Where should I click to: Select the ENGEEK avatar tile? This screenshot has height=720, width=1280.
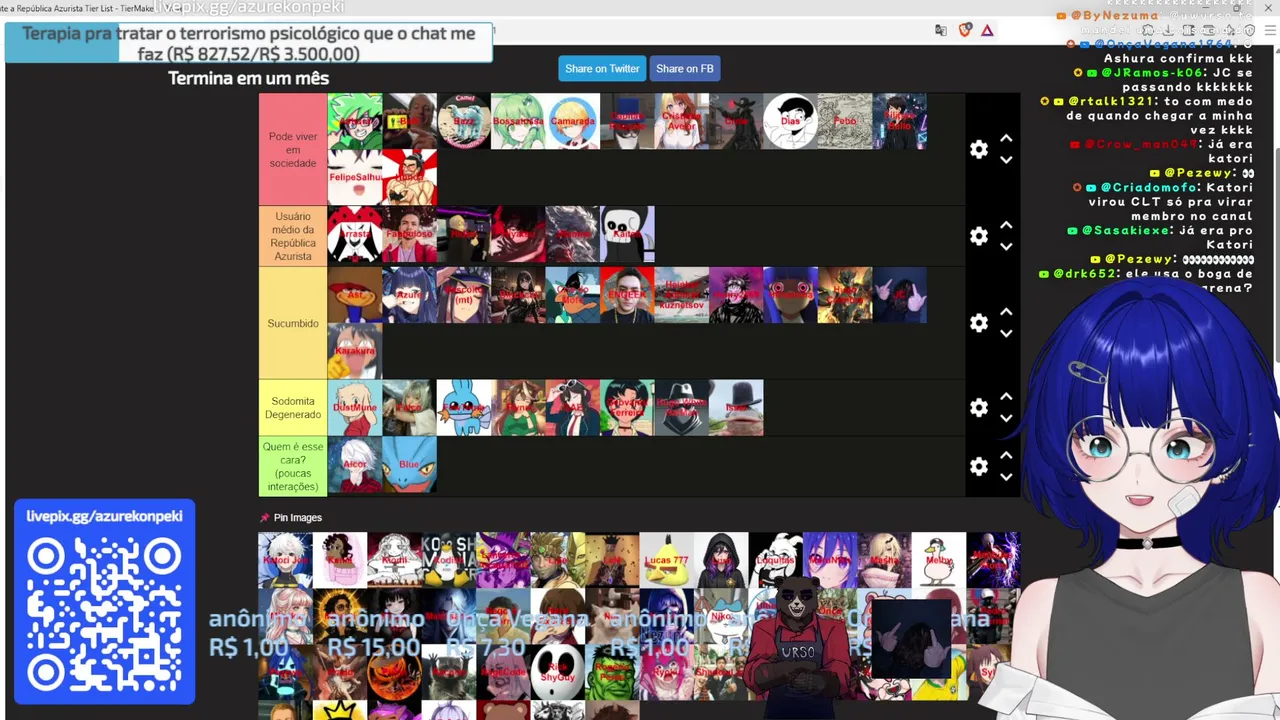click(x=627, y=295)
